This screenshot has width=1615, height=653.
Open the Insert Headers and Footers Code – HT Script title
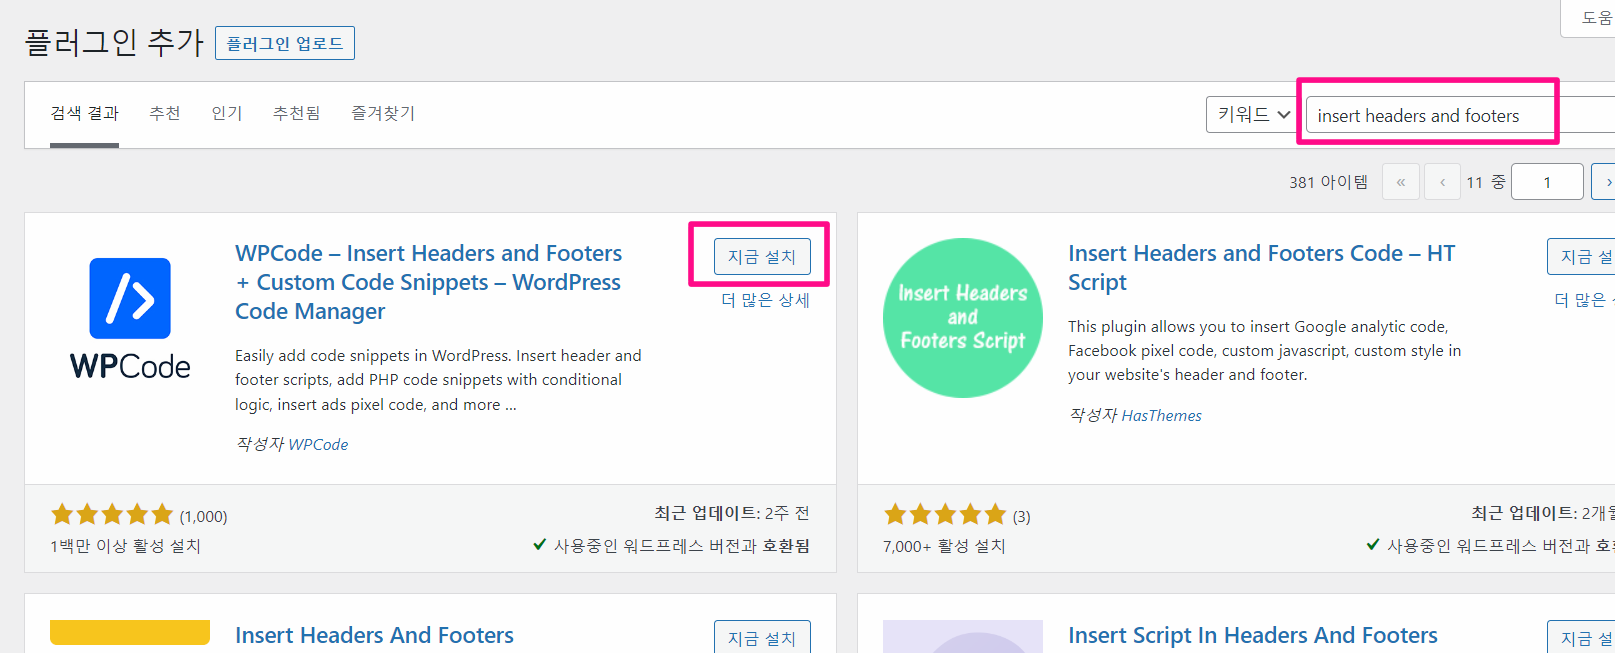[x=1262, y=267]
